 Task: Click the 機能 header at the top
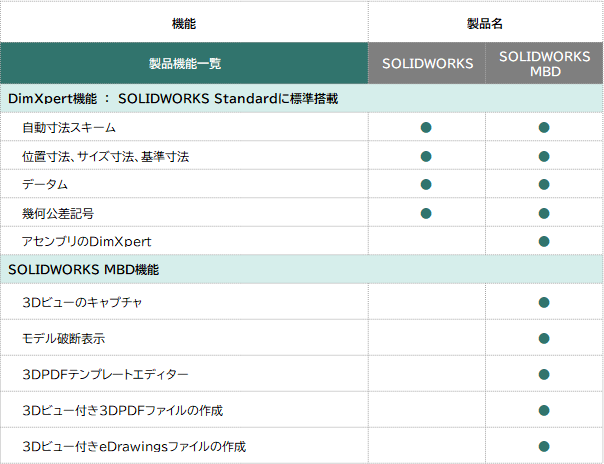[x=185, y=21]
